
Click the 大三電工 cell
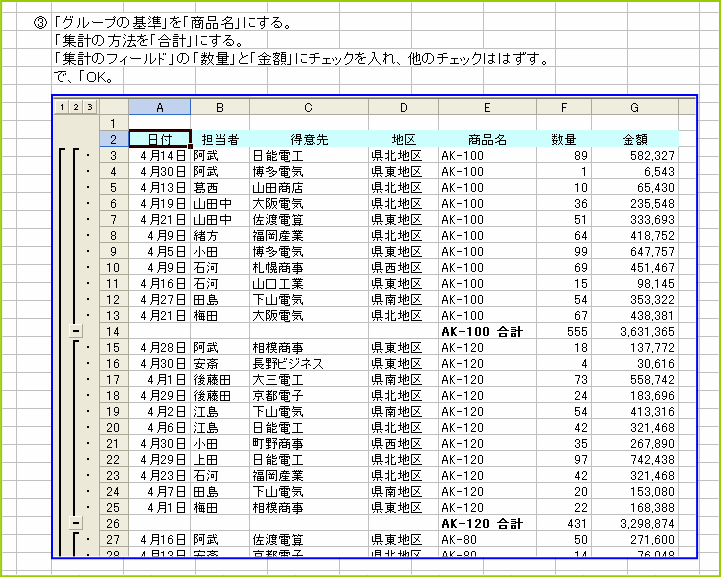(309, 379)
